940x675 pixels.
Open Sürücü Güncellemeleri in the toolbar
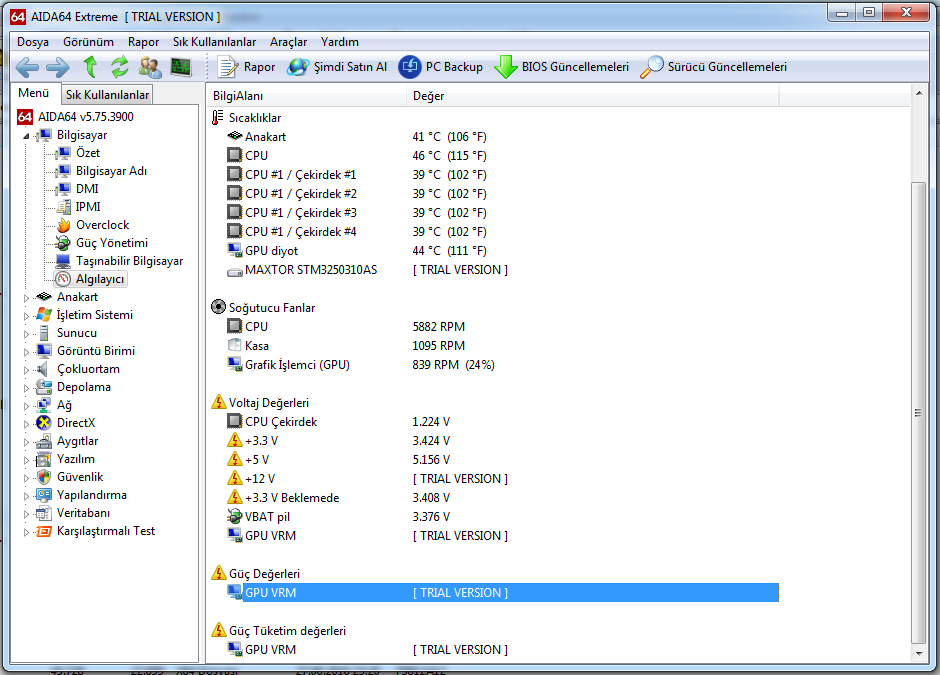click(x=713, y=67)
